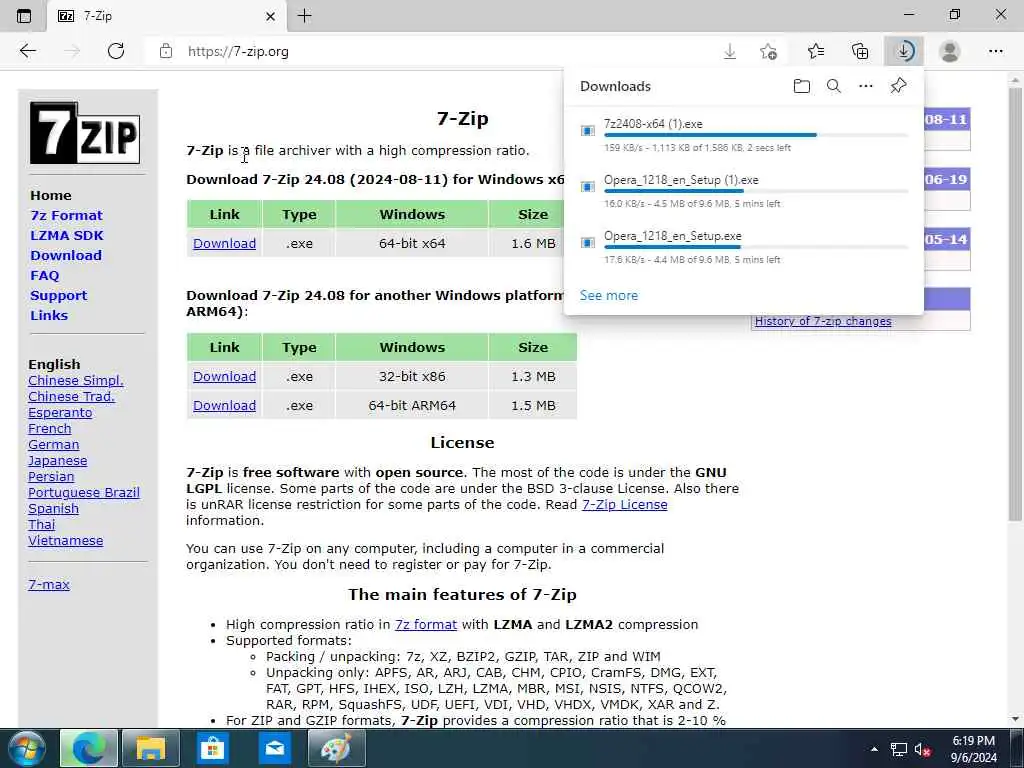Pin the Downloads panel
The width and height of the screenshot is (1024, 768).
coord(898,86)
